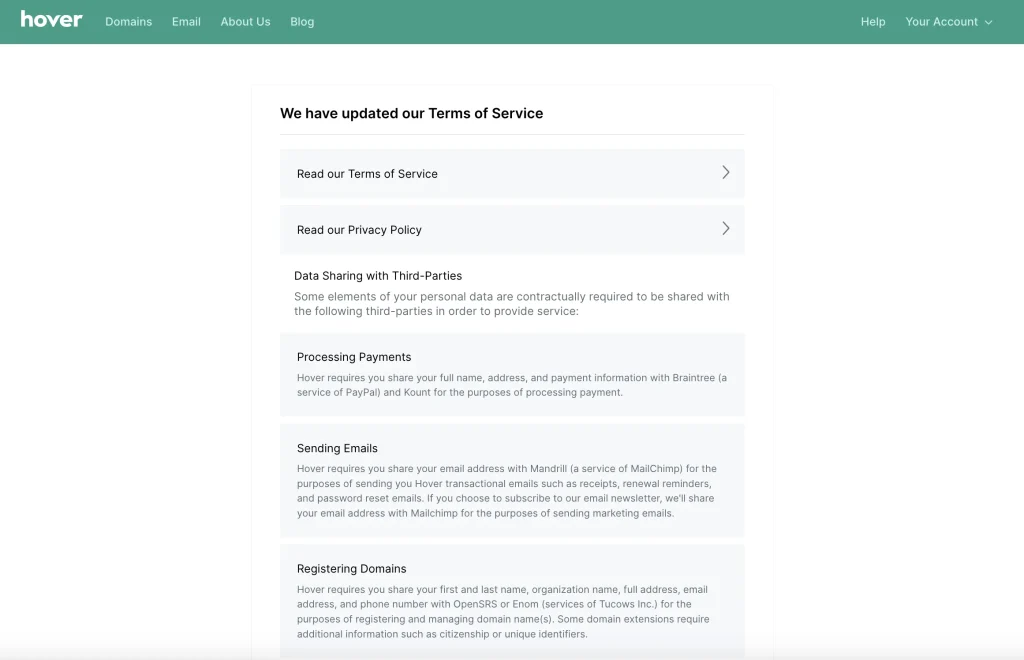Click the right chevron on the Privacy Policy row

pos(726,228)
